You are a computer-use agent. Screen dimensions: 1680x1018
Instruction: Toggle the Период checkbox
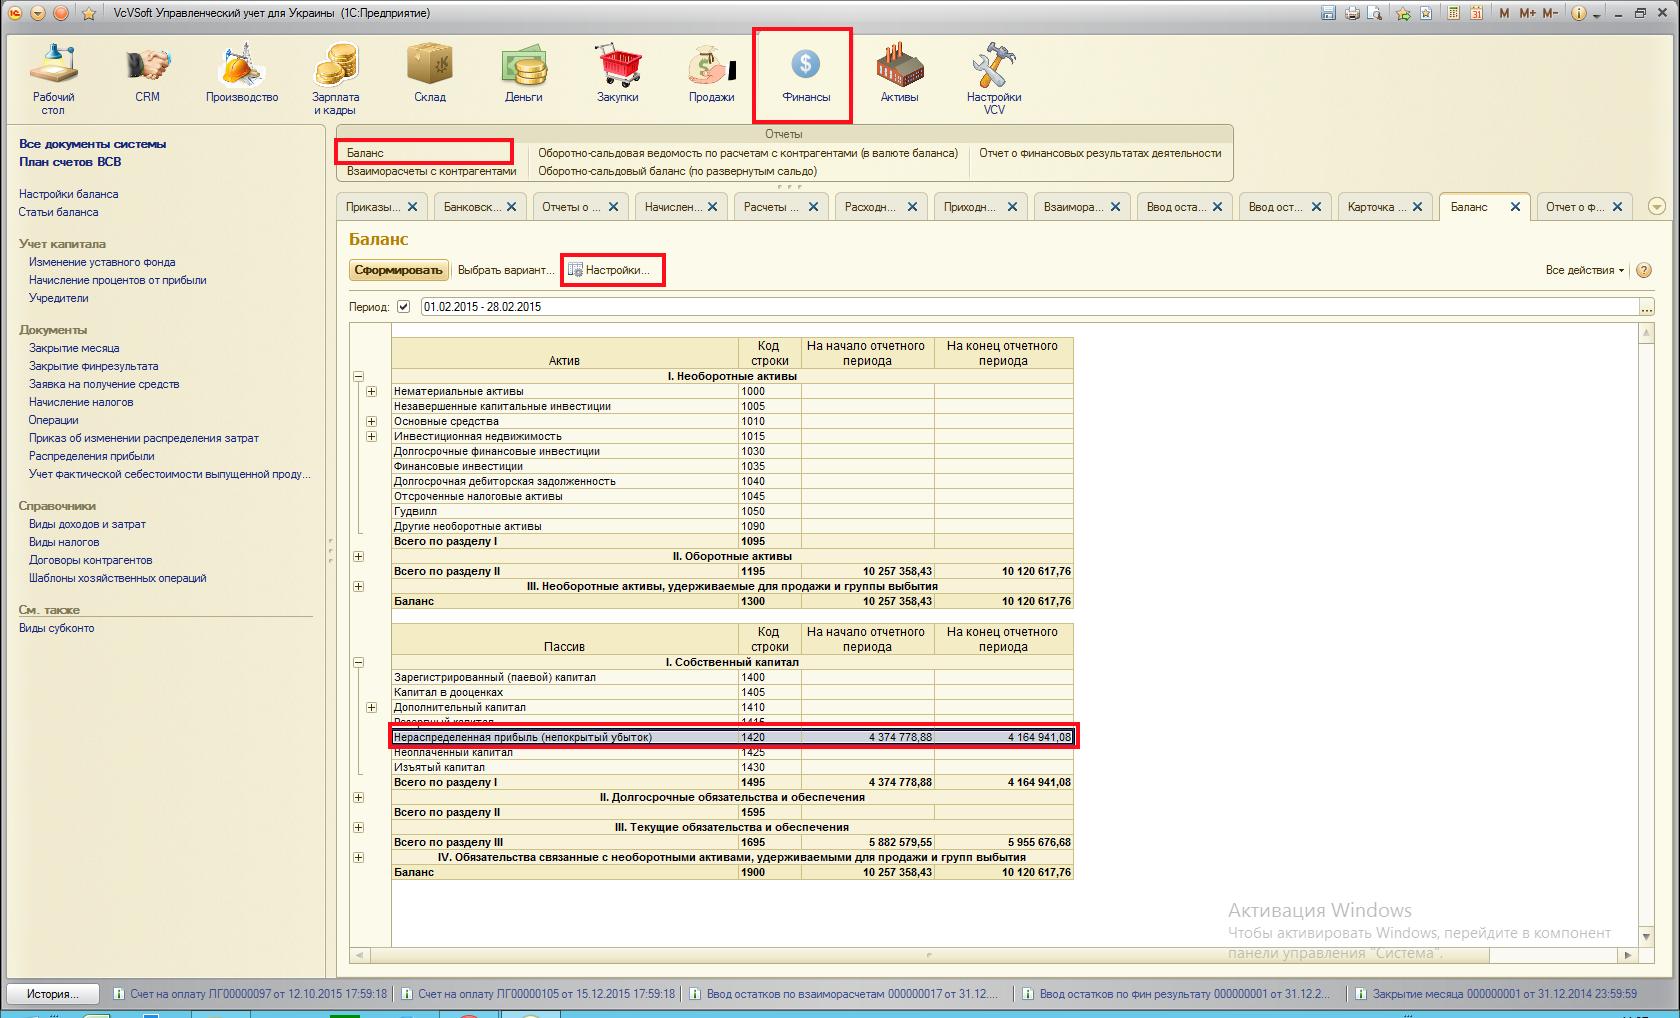click(x=404, y=307)
